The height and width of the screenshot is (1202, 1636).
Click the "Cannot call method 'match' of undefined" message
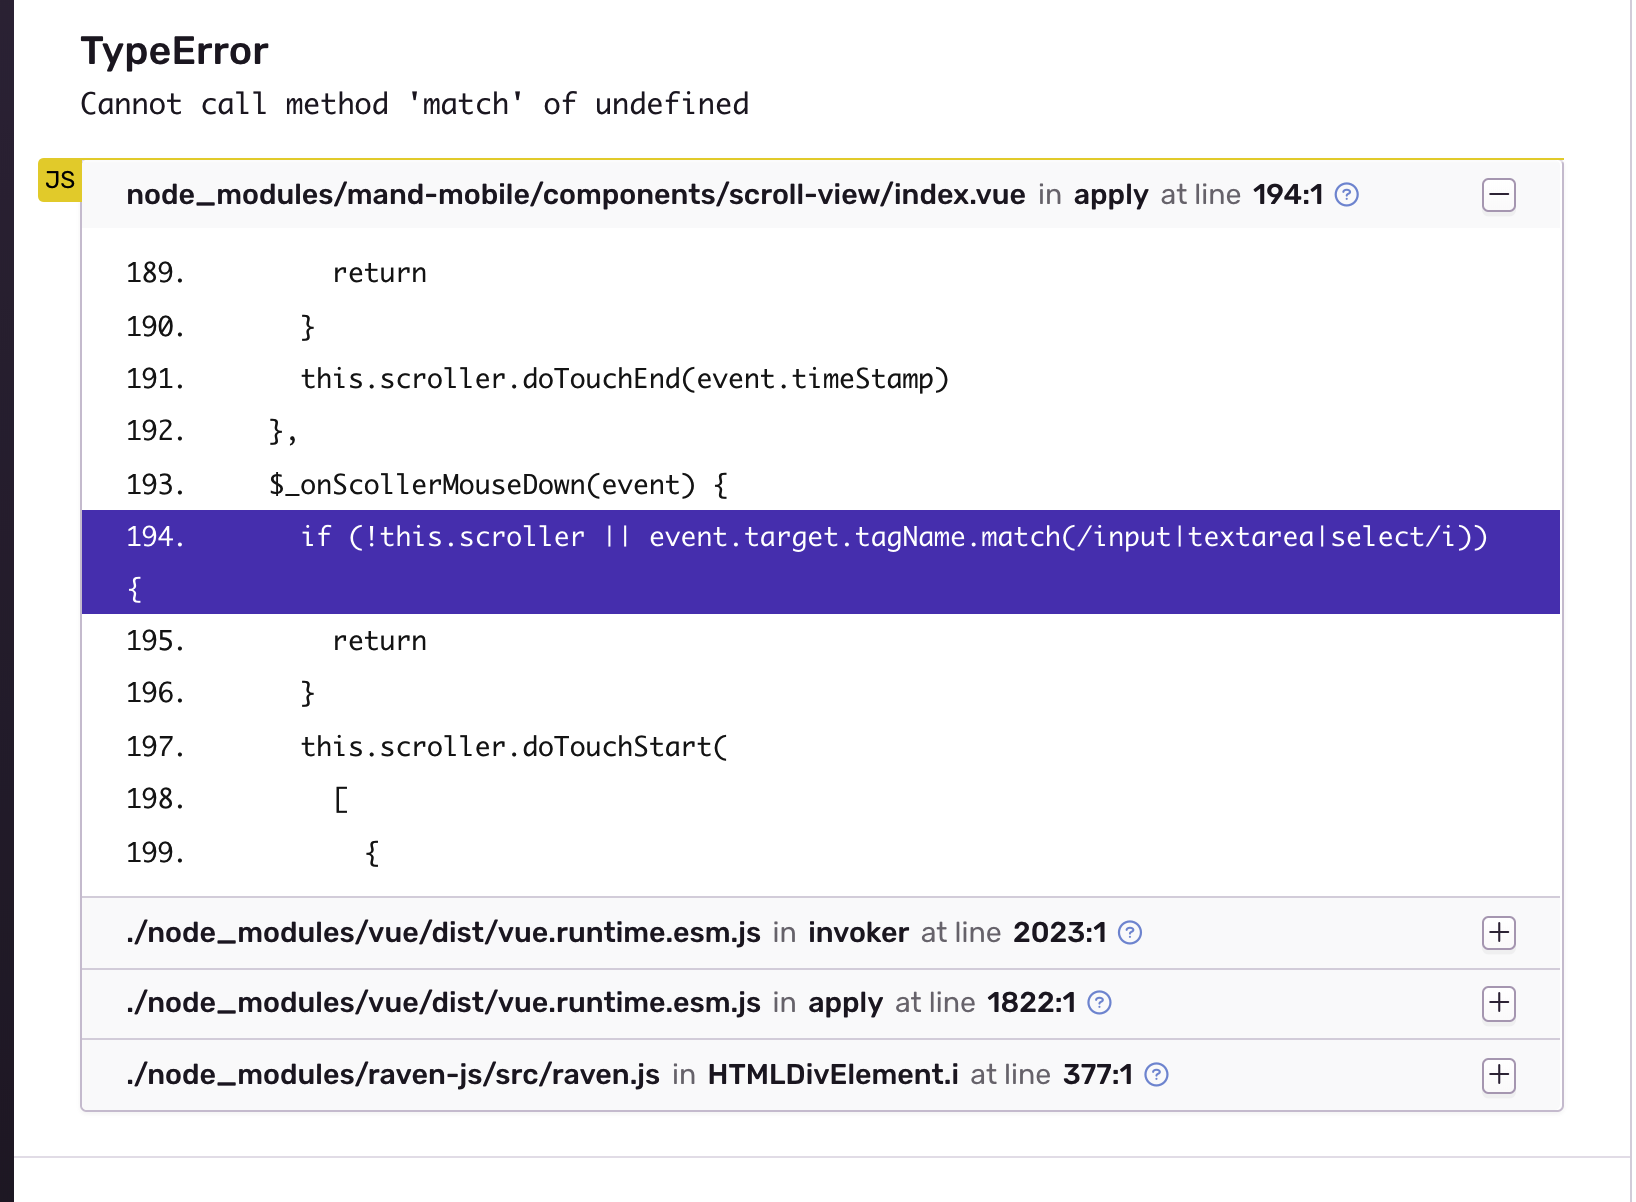414,104
